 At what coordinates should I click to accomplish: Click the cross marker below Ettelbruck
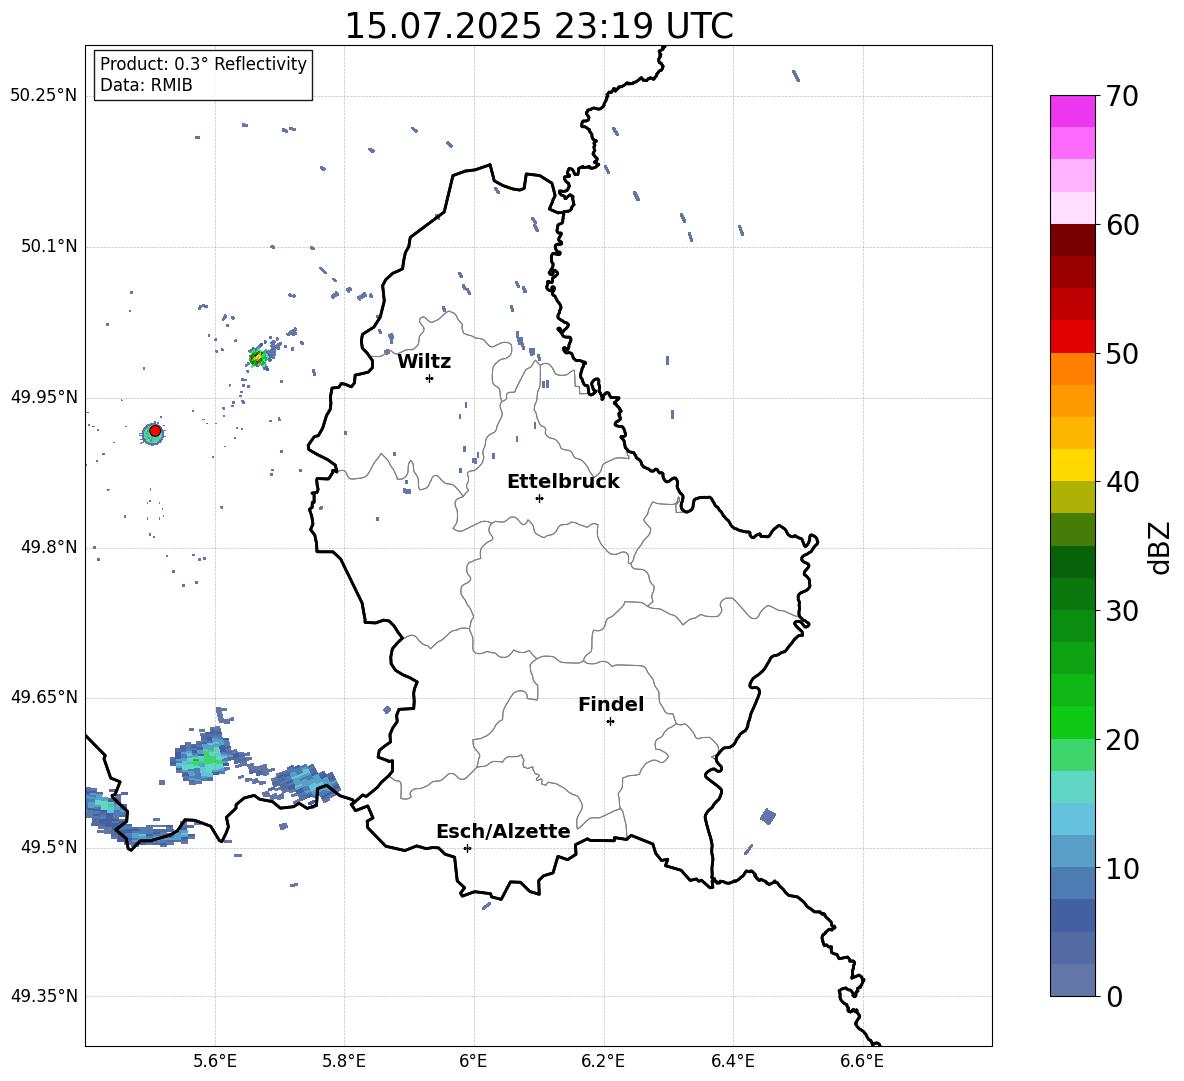point(539,498)
